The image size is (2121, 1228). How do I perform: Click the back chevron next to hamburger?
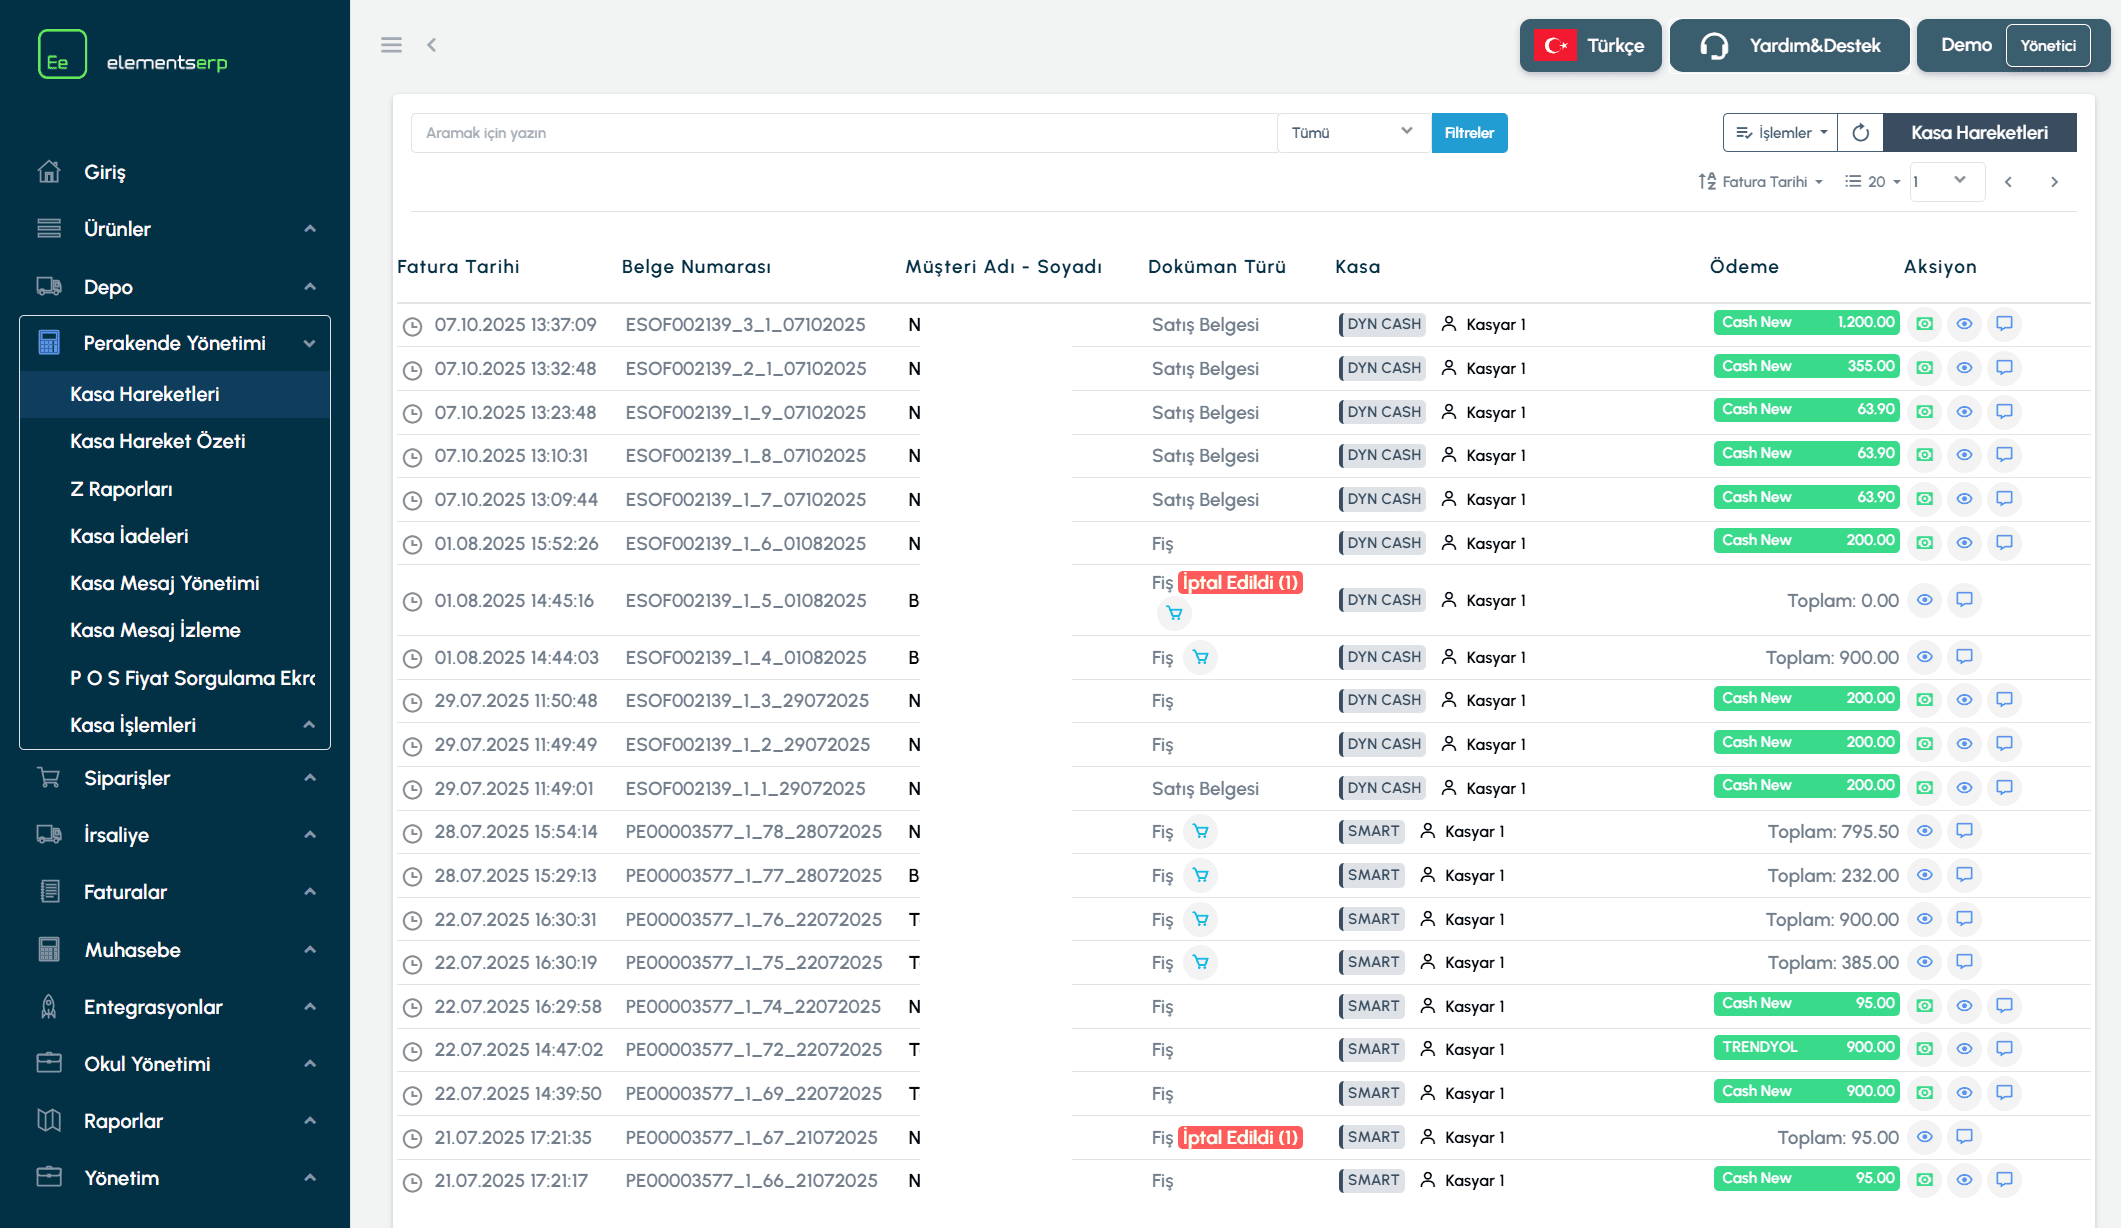click(x=432, y=45)
